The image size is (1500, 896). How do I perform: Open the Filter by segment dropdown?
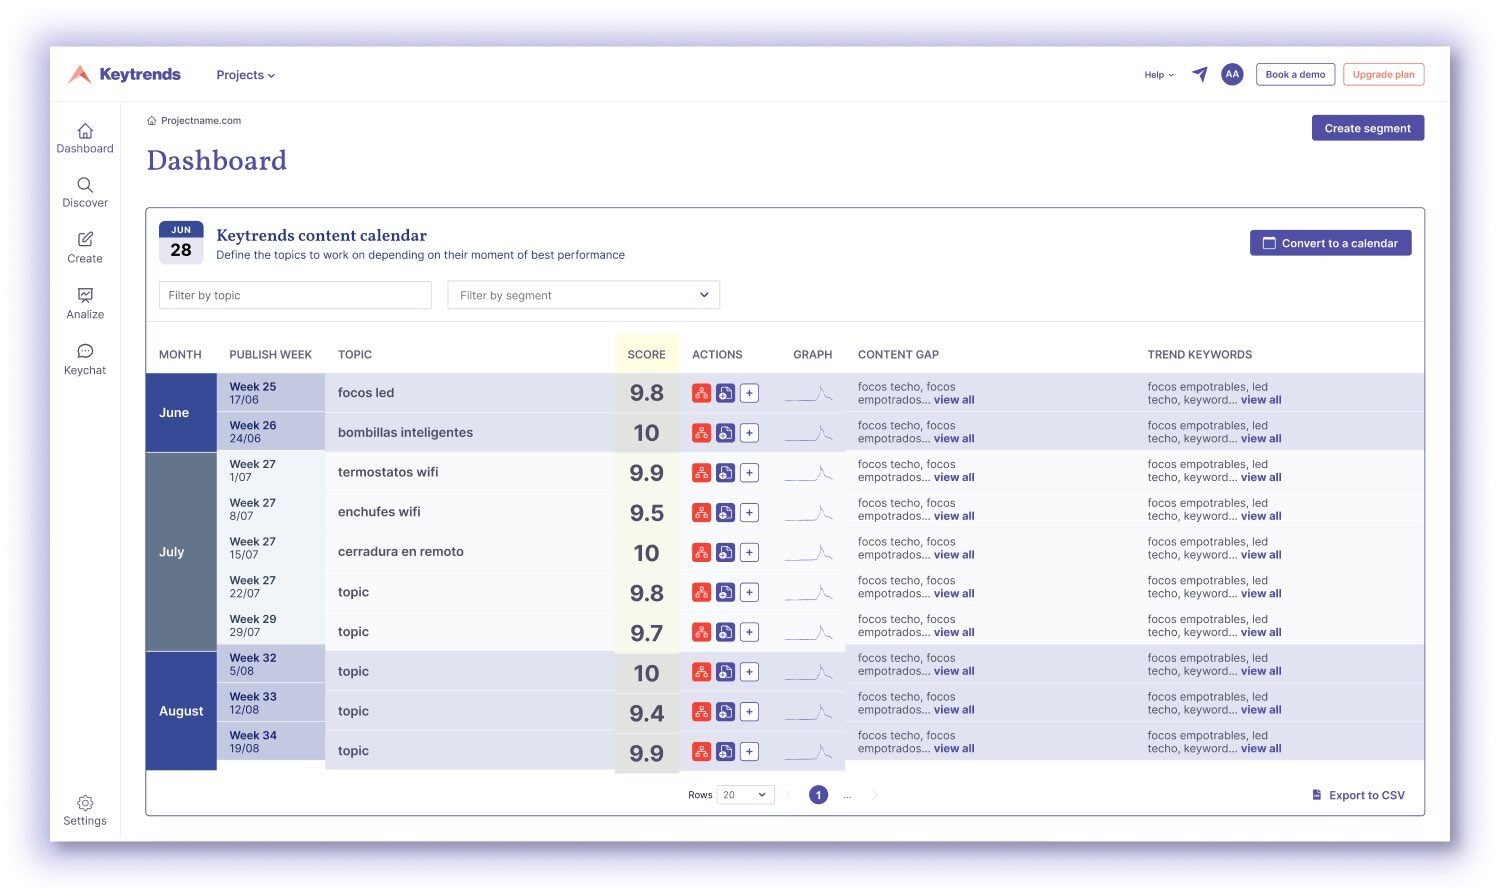(x=583, y=295)
